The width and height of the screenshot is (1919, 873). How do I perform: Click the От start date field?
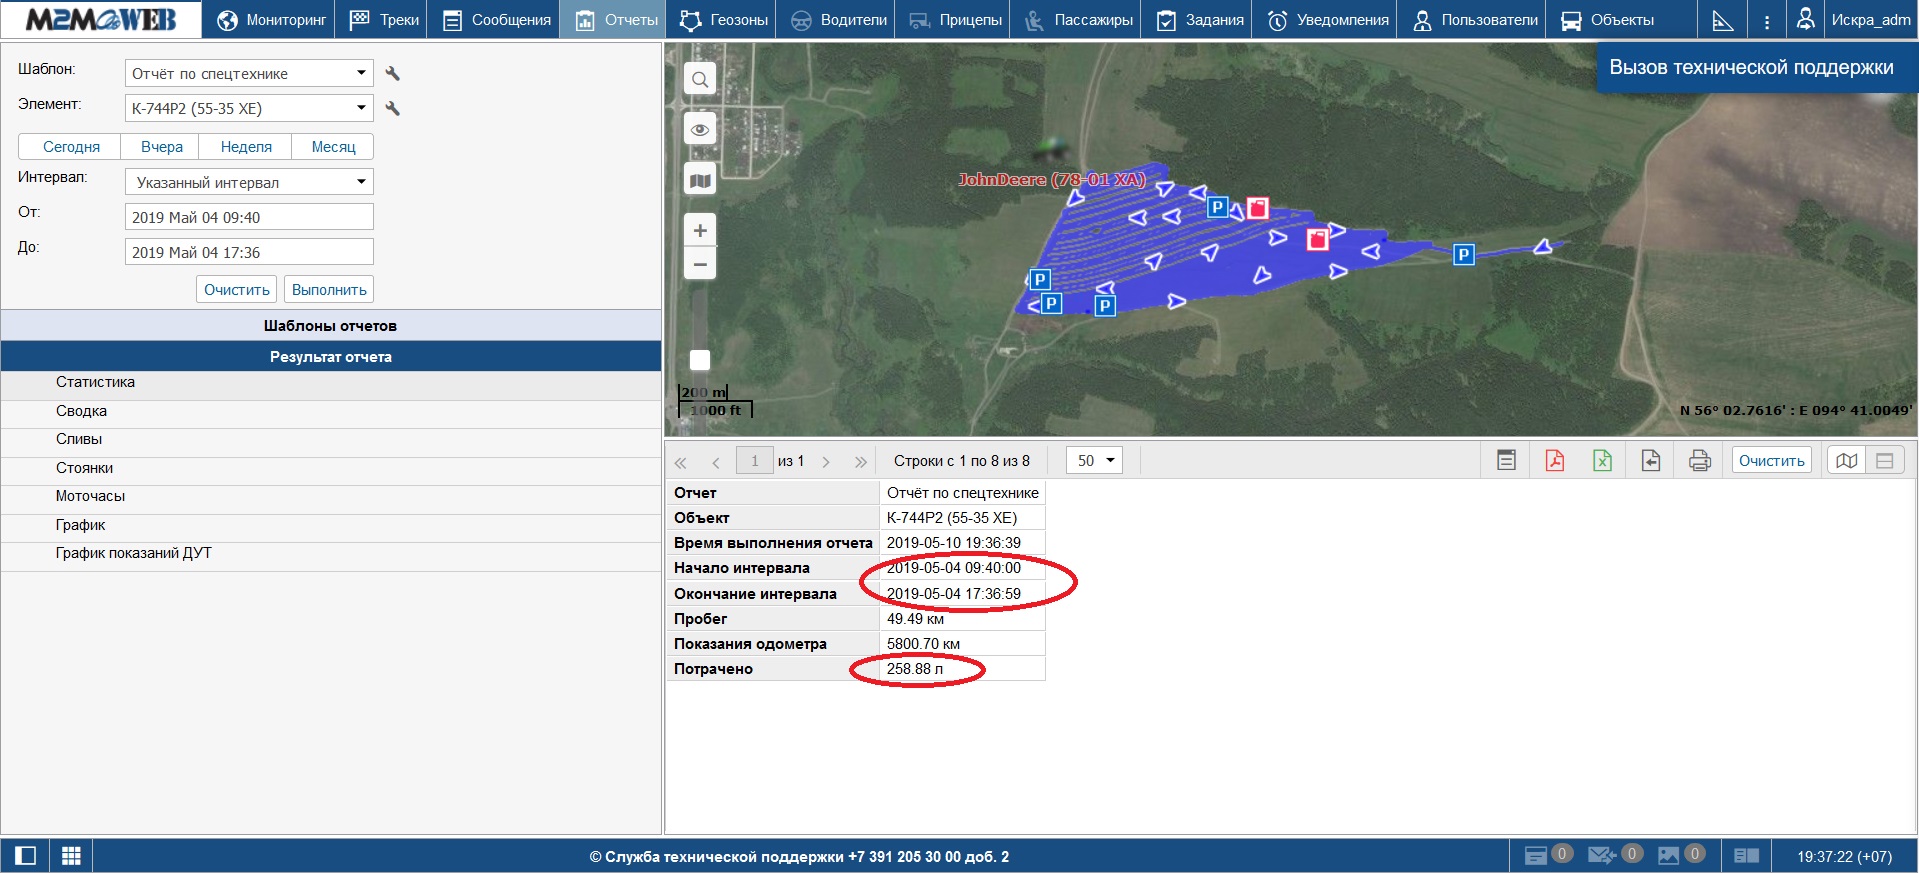(x=249, y=218)
